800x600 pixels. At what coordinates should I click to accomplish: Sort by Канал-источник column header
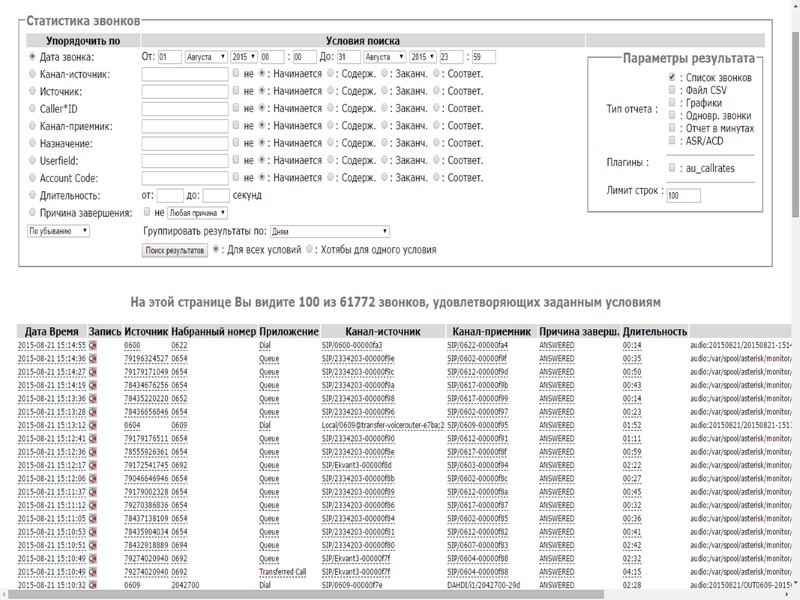383,332
